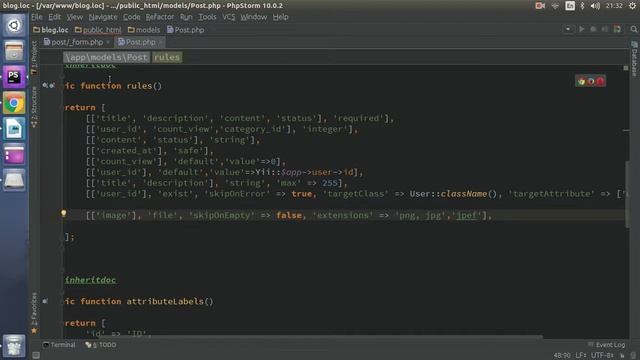Open the Ubuntu Dash launcher
This screenshot has width=640, height=360.
(x=14, y=25)
